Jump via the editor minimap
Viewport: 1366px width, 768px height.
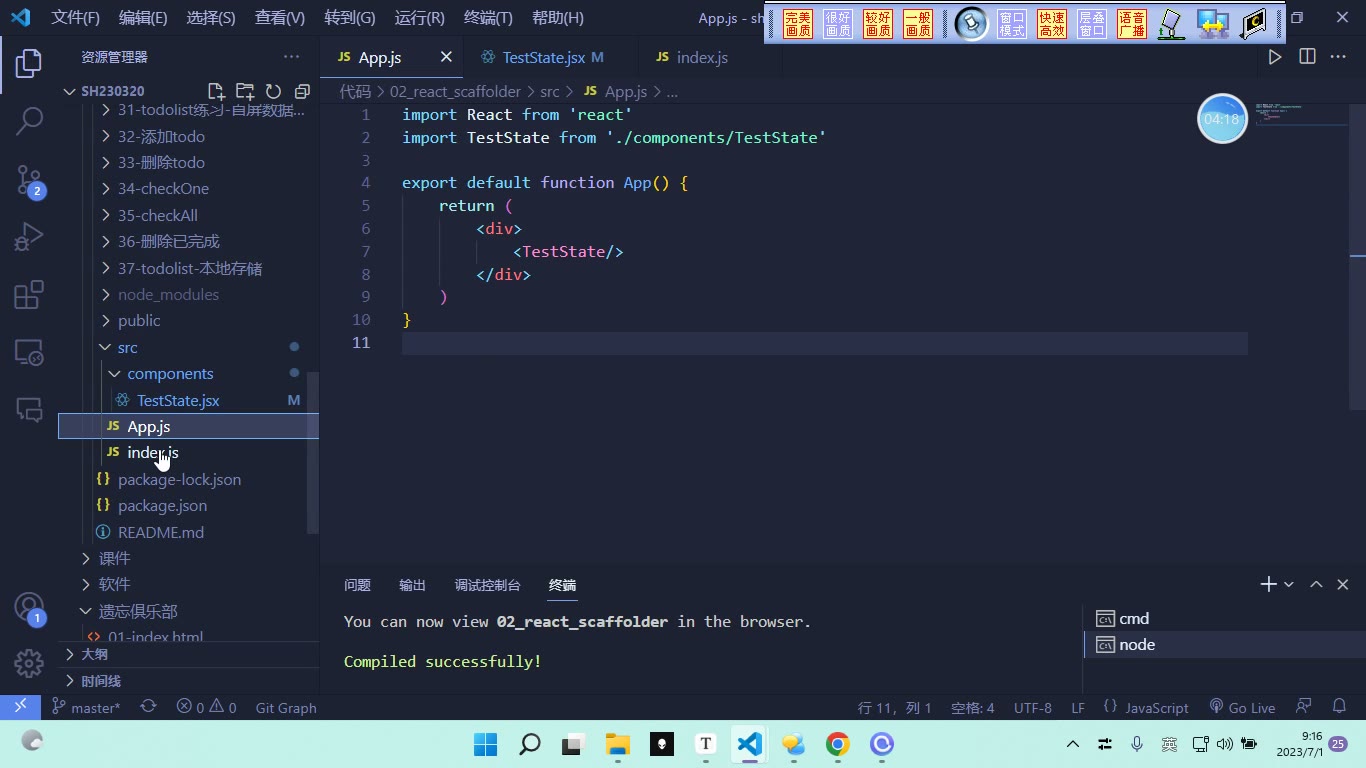click(1300, 115)
